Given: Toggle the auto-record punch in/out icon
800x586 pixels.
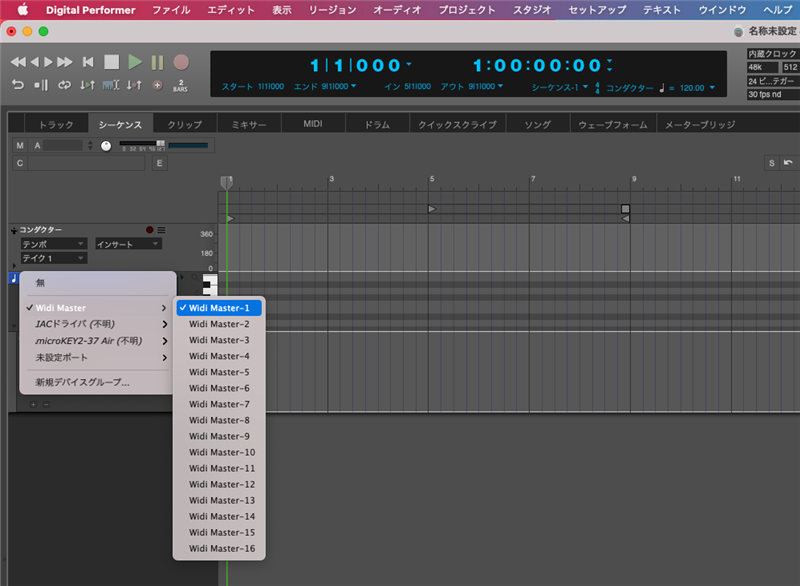Looking at the screenshot, I should coord(134,85).
